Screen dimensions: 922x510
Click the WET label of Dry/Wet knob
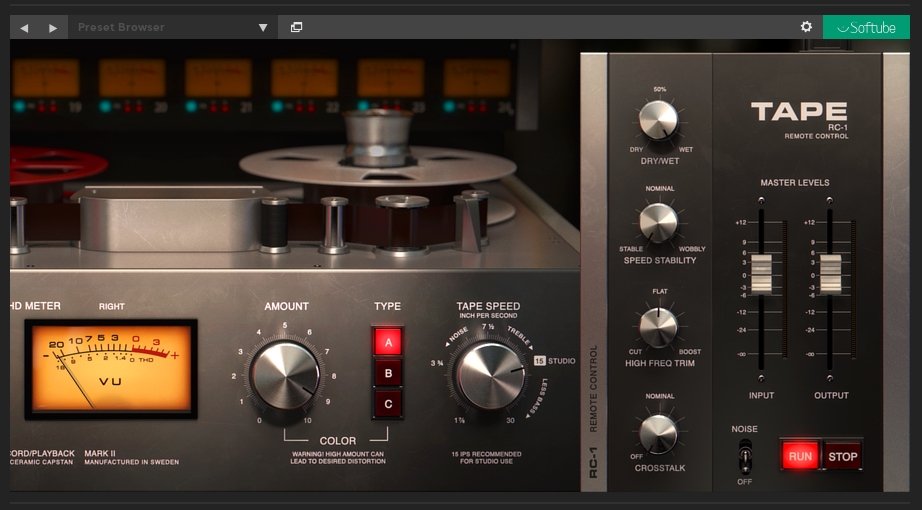pyautogui.click(x=686, y=149)
